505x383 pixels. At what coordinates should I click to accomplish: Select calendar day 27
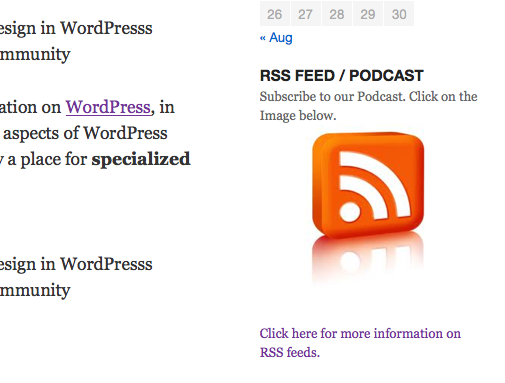coord(306,14)
